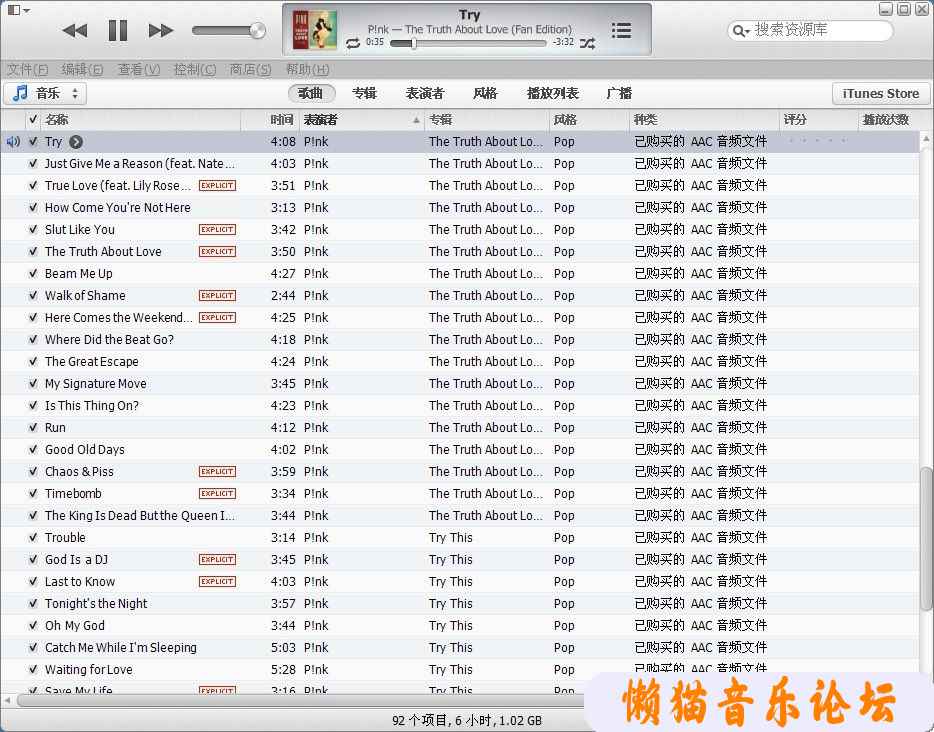
Task: Sort by 播放次数 column header
Action: (x=889, y=120)
